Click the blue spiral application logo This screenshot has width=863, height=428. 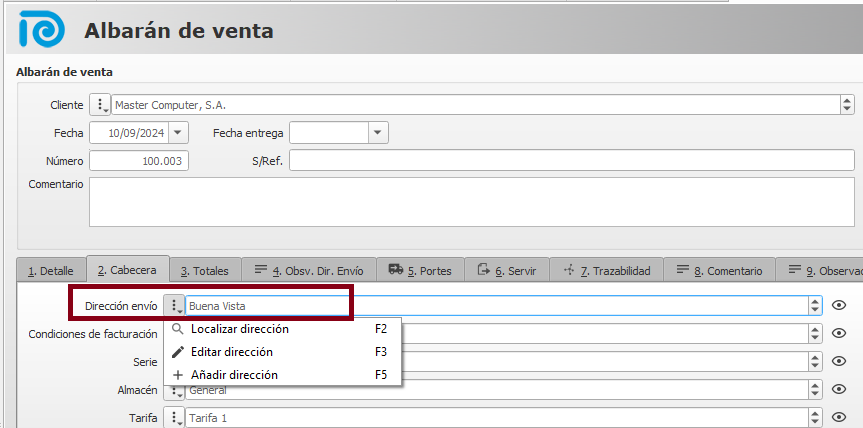pos(42,30)
